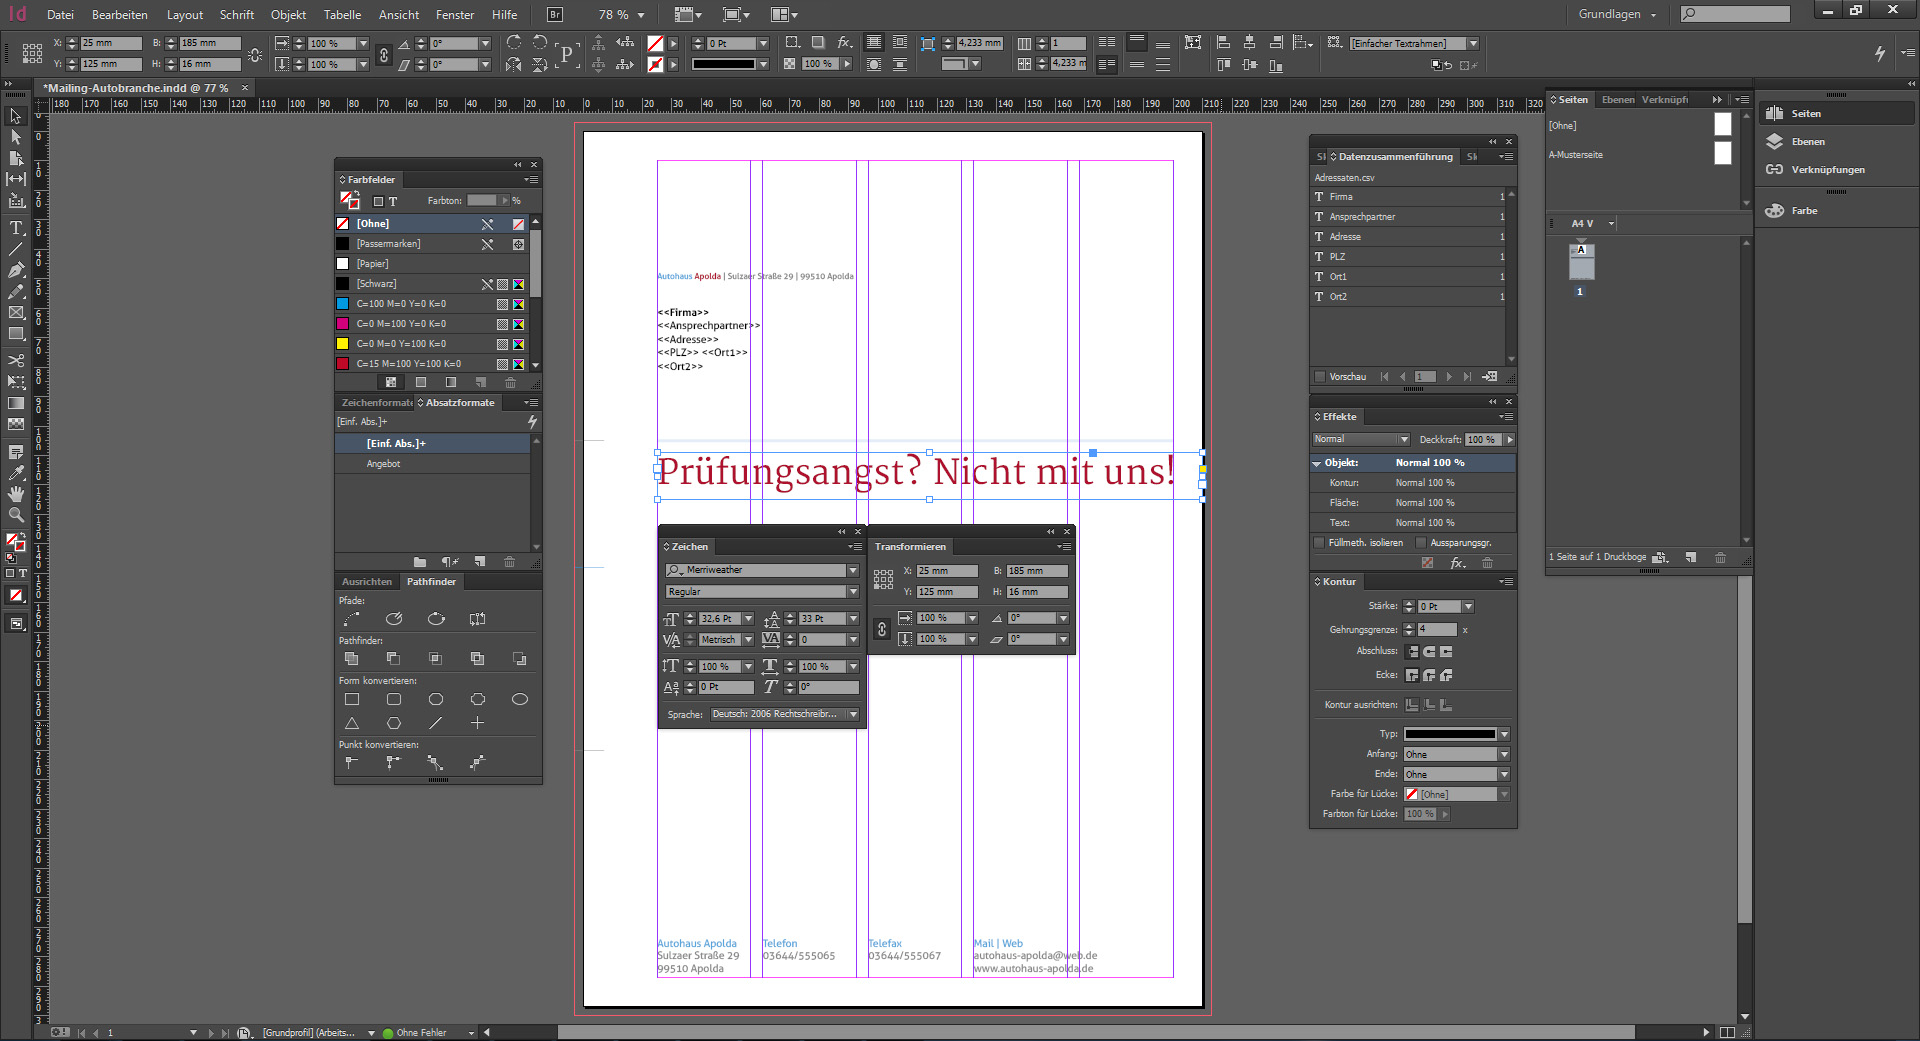Convert shape to triangle in Pathfinder
Image resolution: width=1920 pixels, height=1041 pixels.
(352, 723)
